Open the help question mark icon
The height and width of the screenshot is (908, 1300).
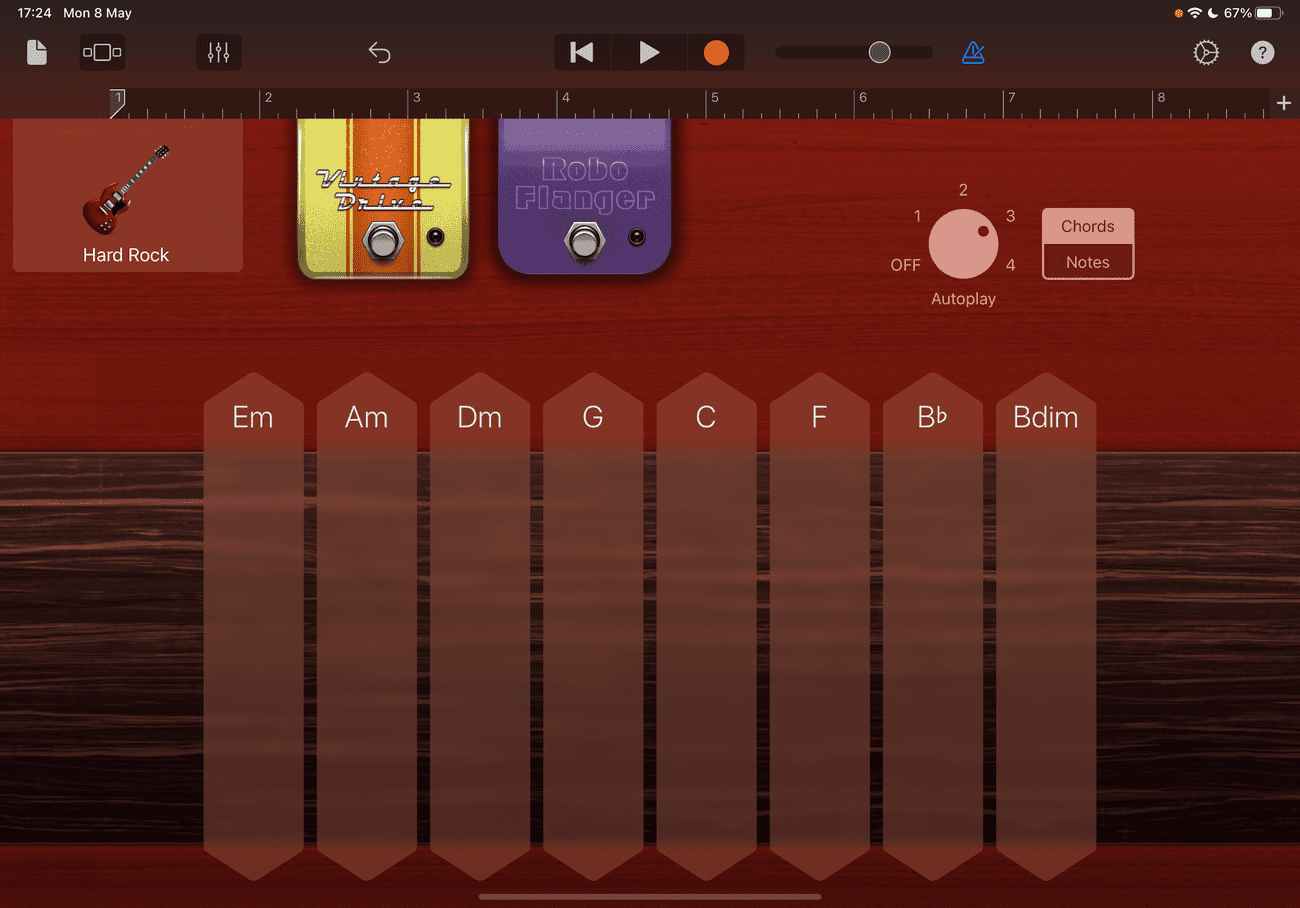click(x=1262, y=52)
